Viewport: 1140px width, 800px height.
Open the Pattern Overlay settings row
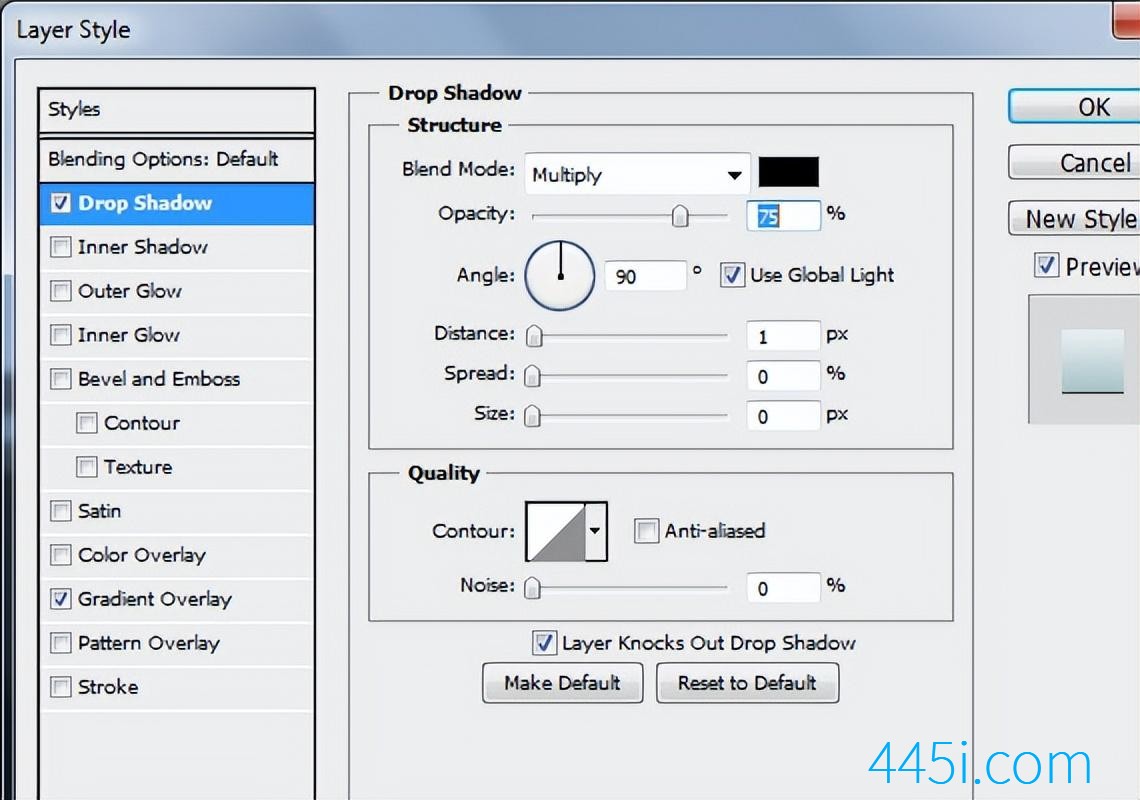point(177,643)
